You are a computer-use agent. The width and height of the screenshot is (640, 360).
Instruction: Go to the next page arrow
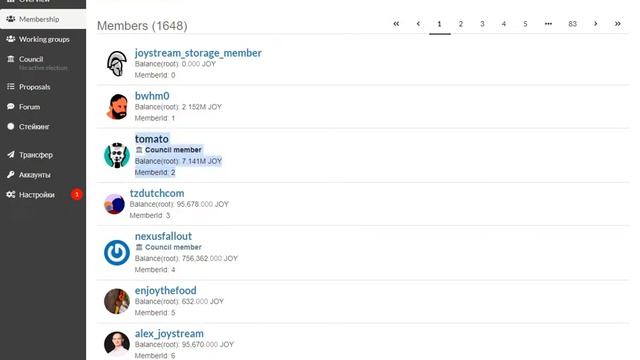coord(596,24)
